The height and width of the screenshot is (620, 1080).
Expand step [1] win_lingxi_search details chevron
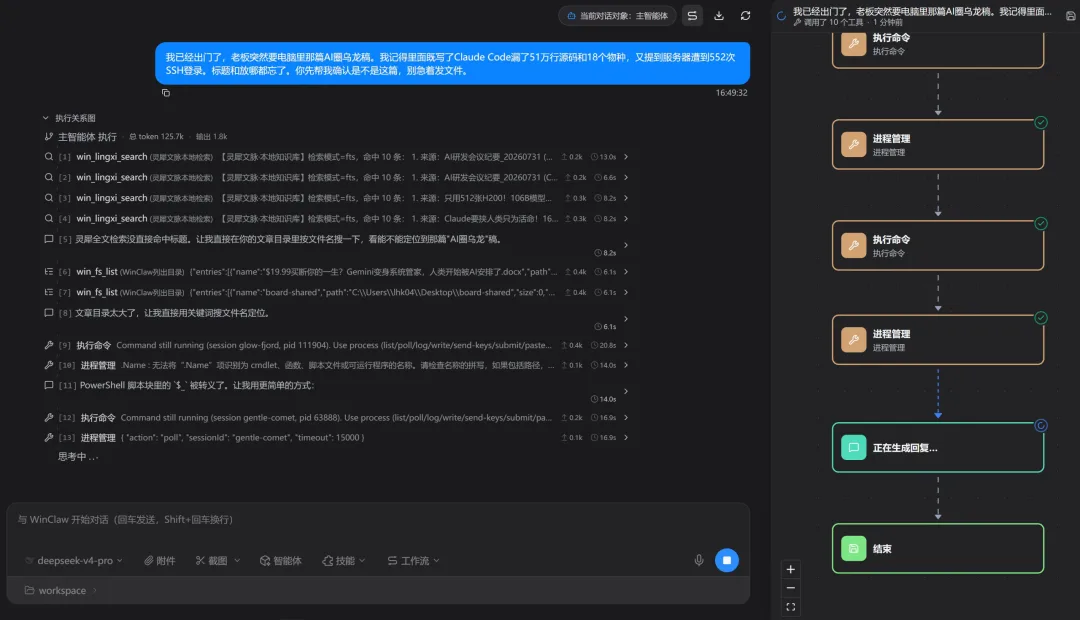pos(625,157)
